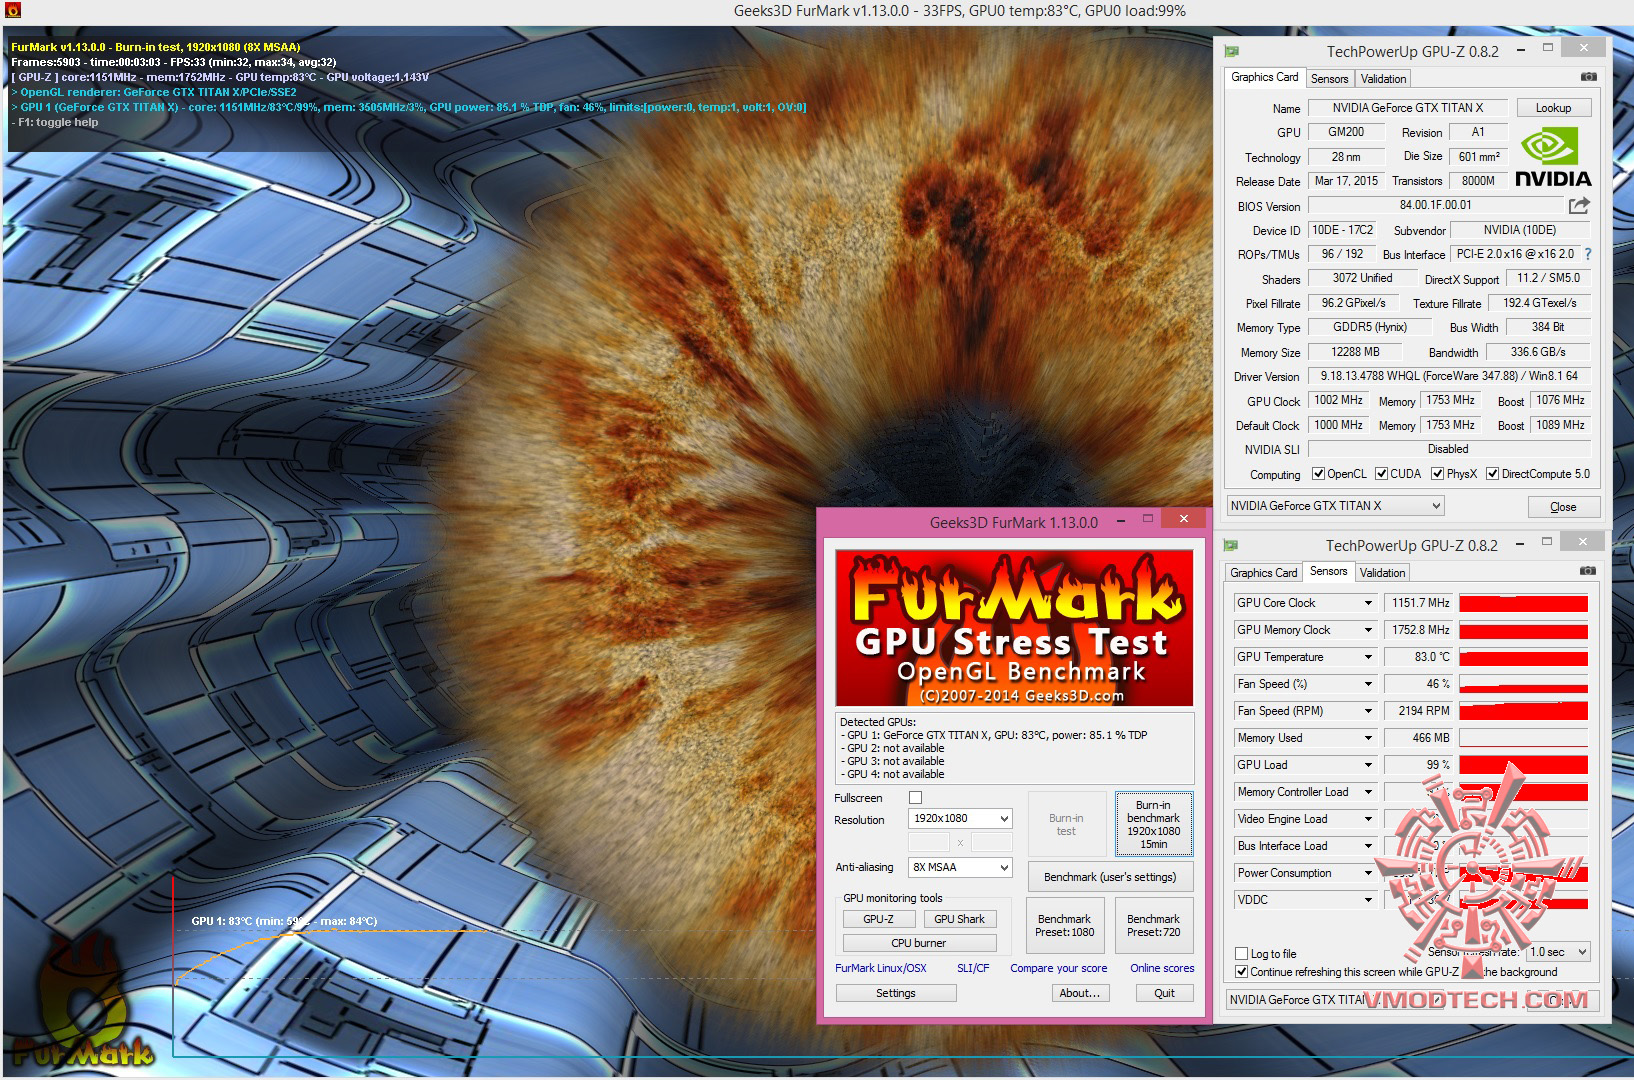Open the Bus Interface Load sensor dropdown
Screen dimensions: 1634x1080
point(1305,846)
